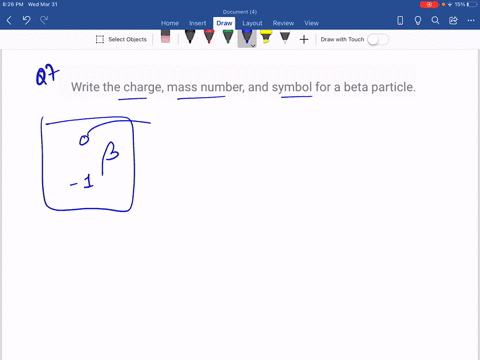
Task: Open mobile view phone icon
Action: click(x=400, y=21)
